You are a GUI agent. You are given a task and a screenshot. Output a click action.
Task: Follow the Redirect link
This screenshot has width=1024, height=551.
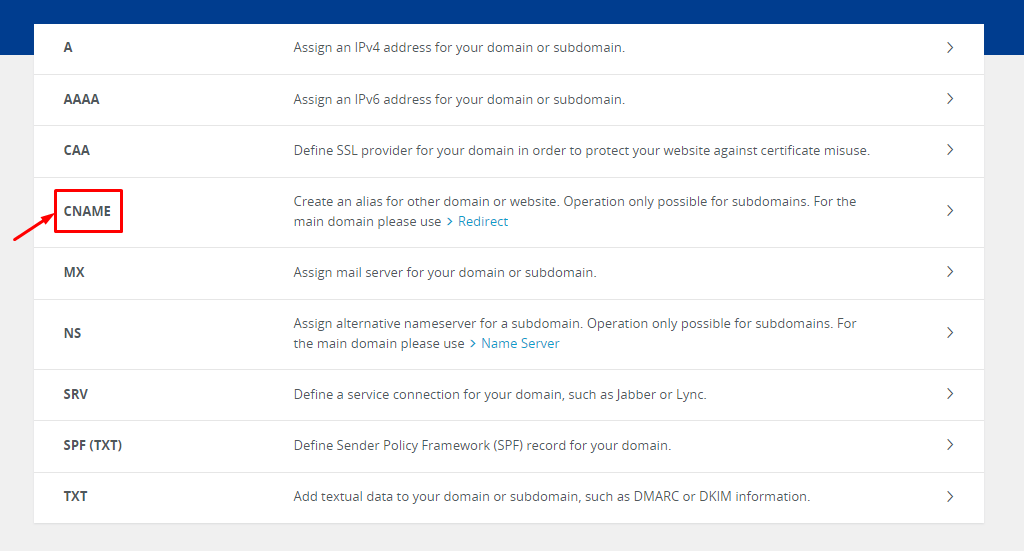pyautogui.click(x=482, y=222)
